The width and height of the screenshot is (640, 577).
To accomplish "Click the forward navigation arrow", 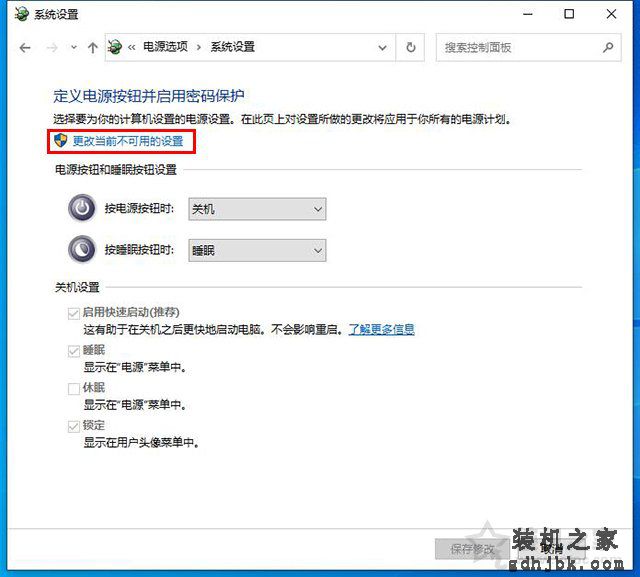I will [x=52, y=48].
